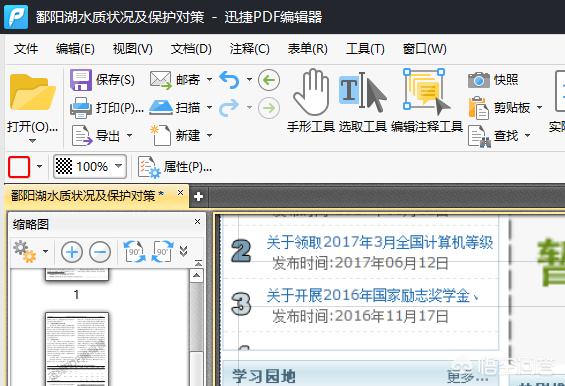Click the thumbnail scrollbar up arrow
Image resolution: width=565 pixels, height=386 pixels.
196,276
